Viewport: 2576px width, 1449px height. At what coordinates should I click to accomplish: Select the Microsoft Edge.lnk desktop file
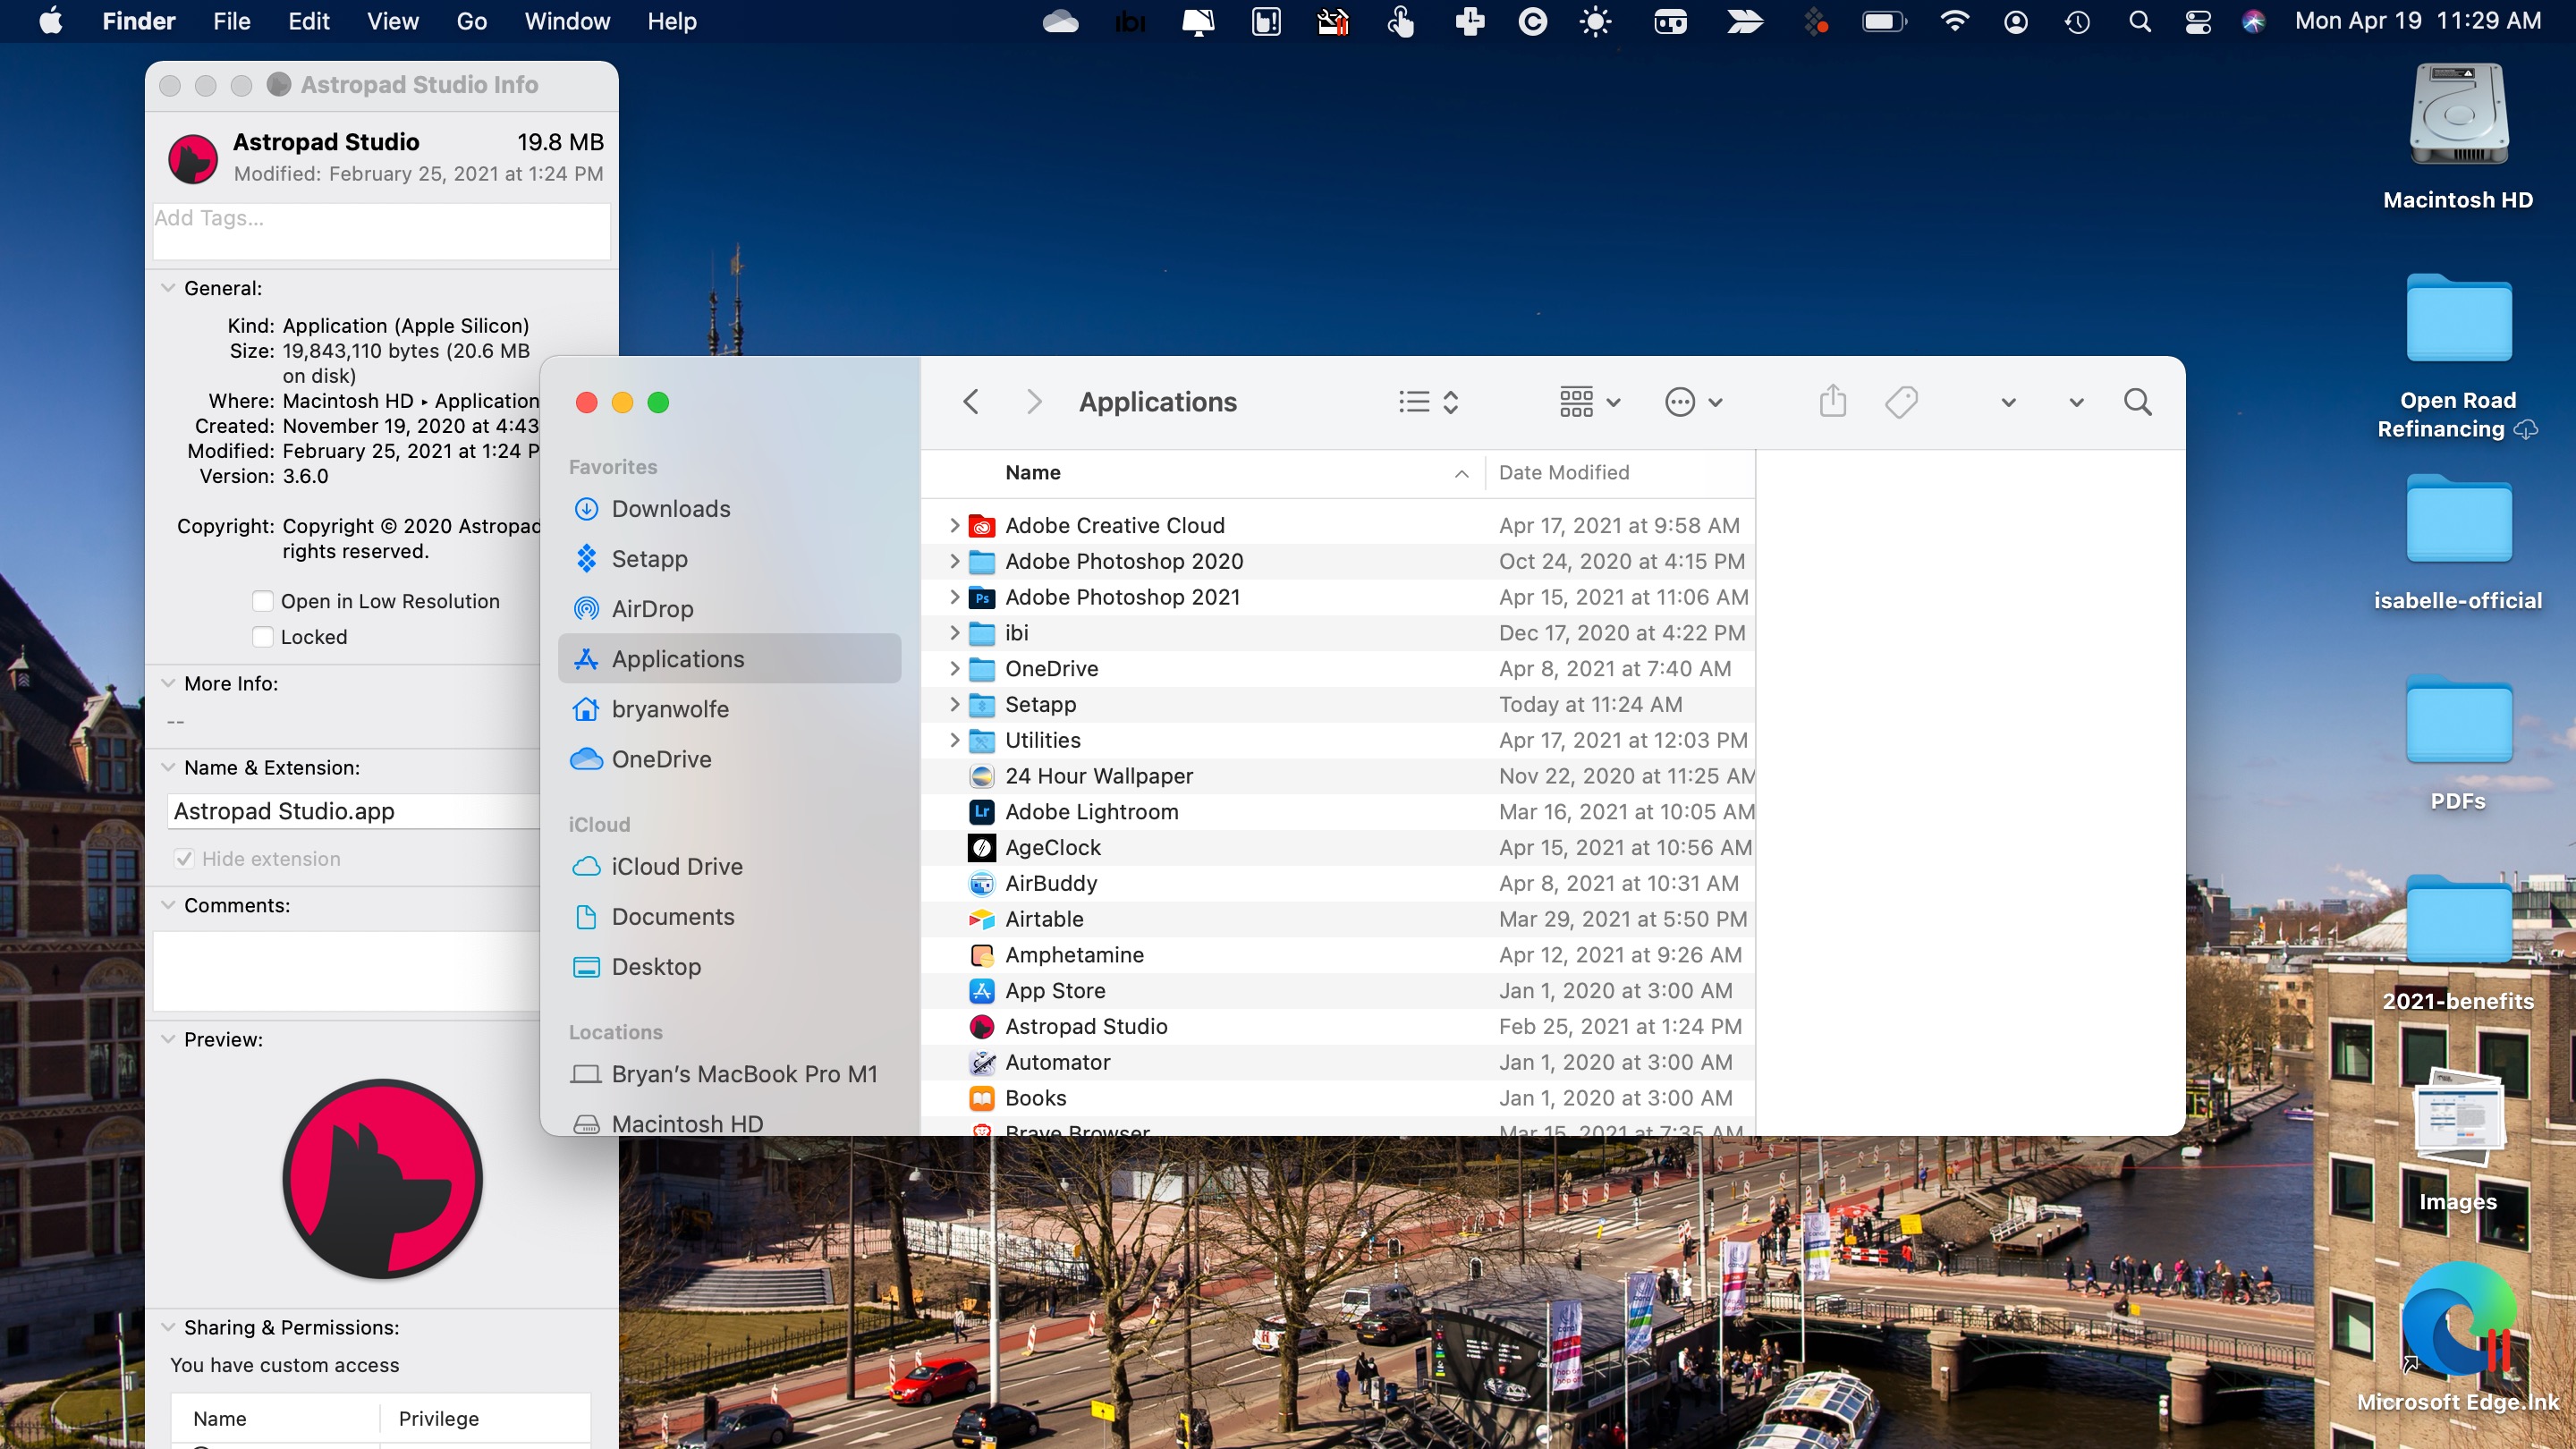tap(2457, 1337)
